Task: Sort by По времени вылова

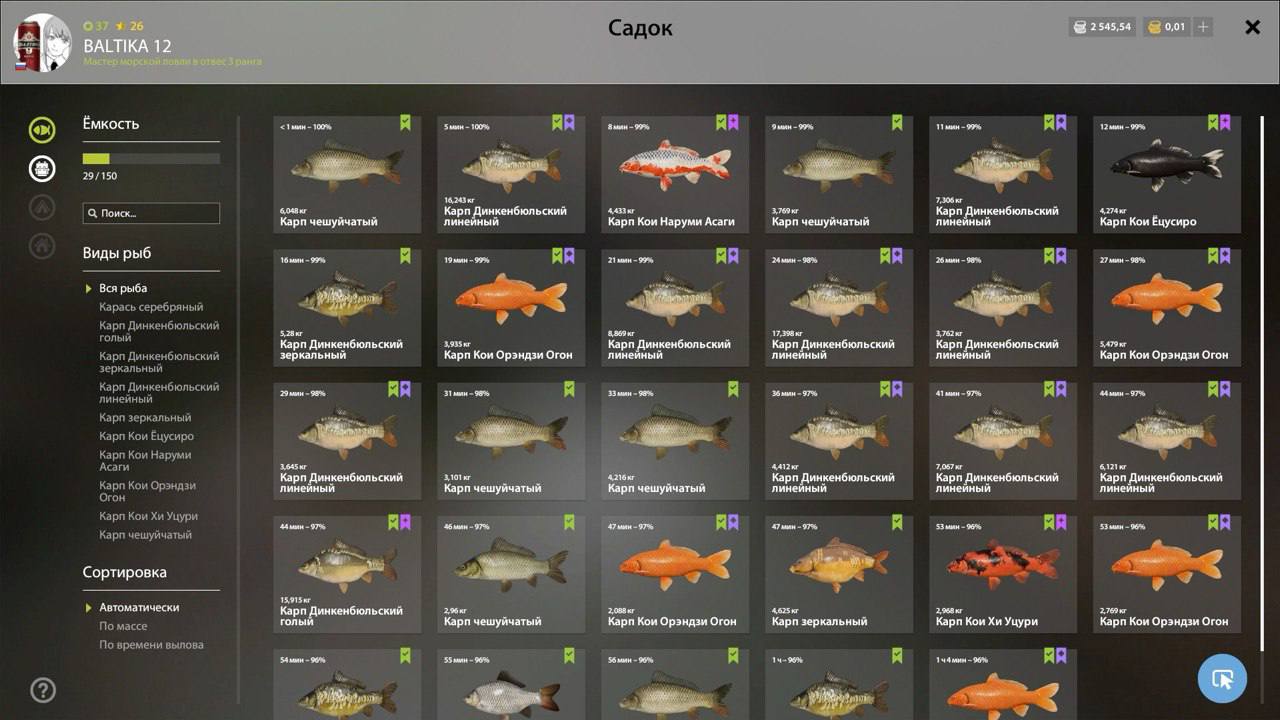Action: point(151,645)
